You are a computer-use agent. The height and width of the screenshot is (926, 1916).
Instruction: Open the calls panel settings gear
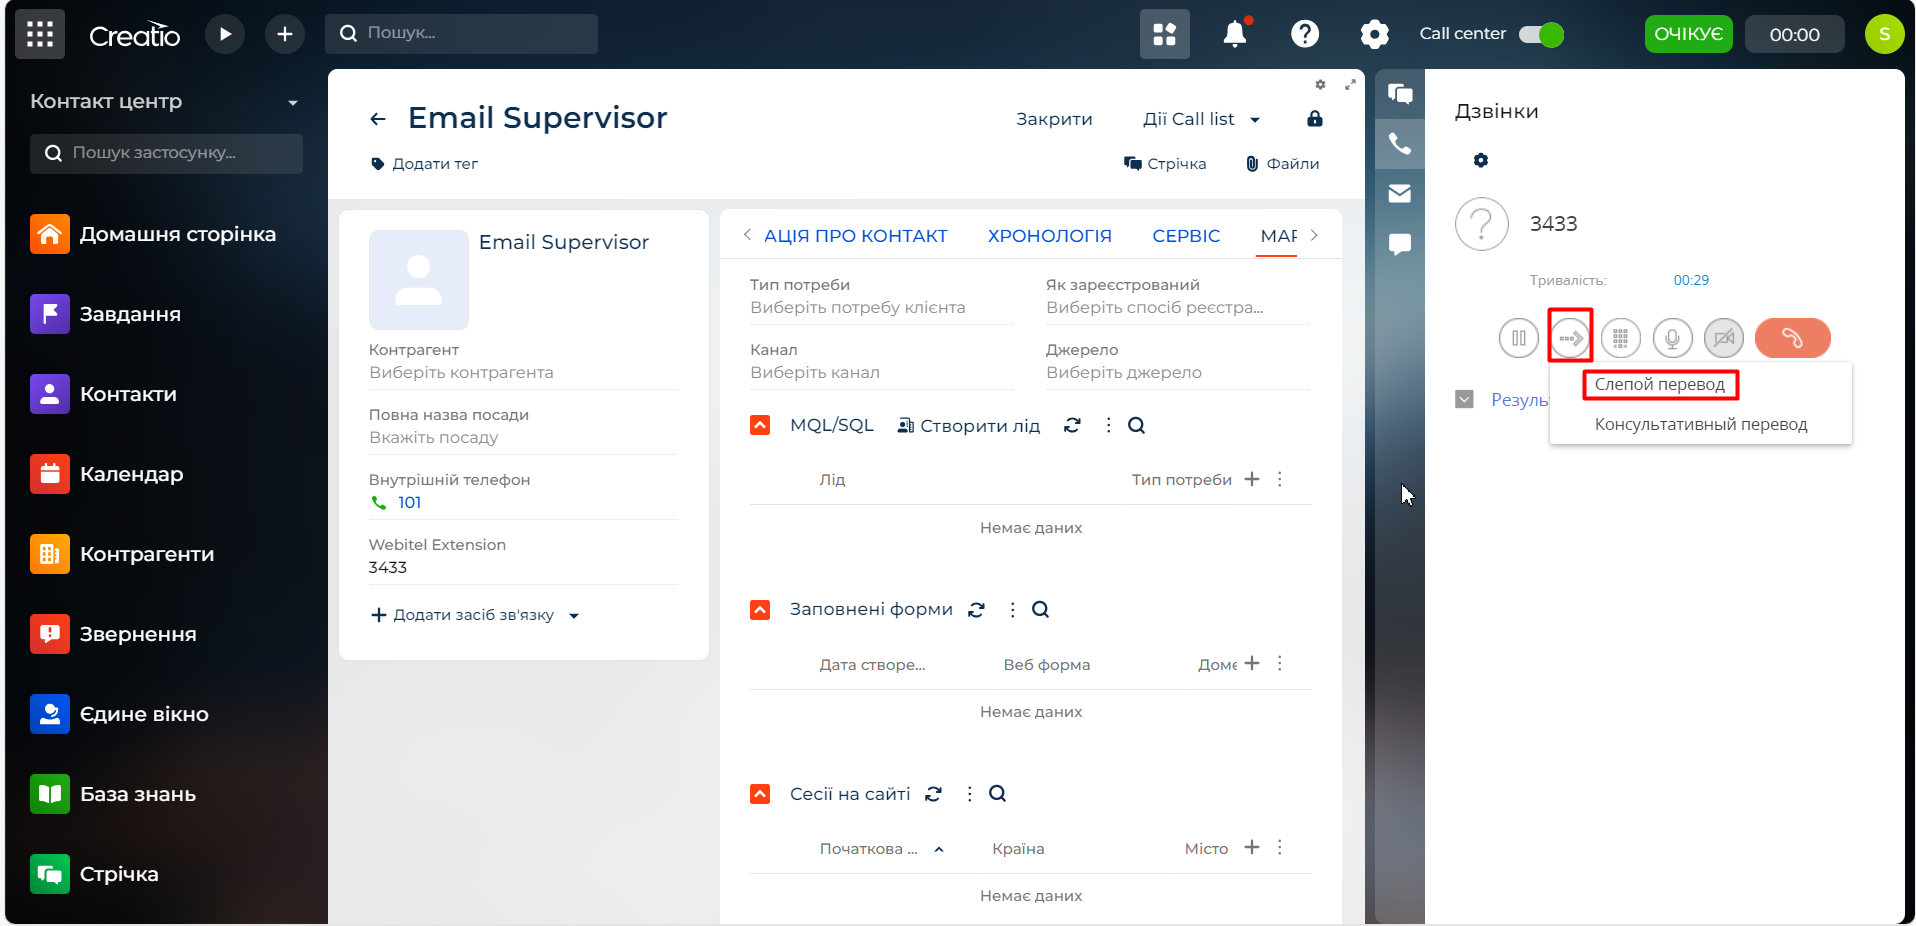(1481, 160)
